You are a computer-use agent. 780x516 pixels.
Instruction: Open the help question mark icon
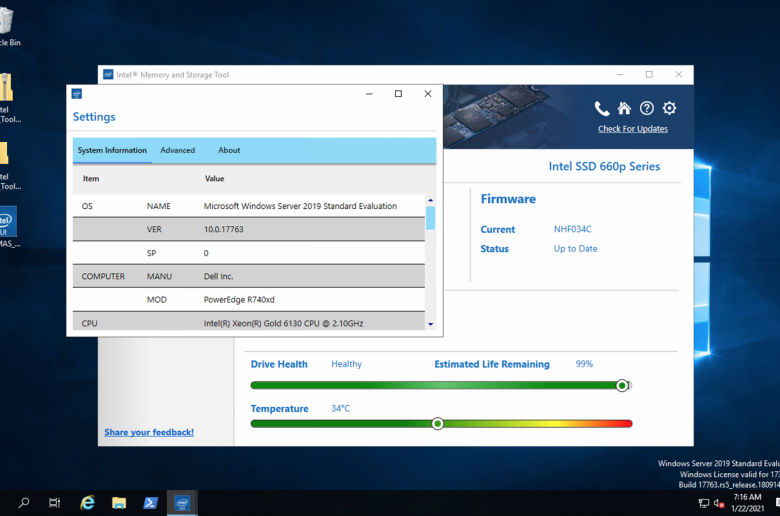(x=647, y=108)
